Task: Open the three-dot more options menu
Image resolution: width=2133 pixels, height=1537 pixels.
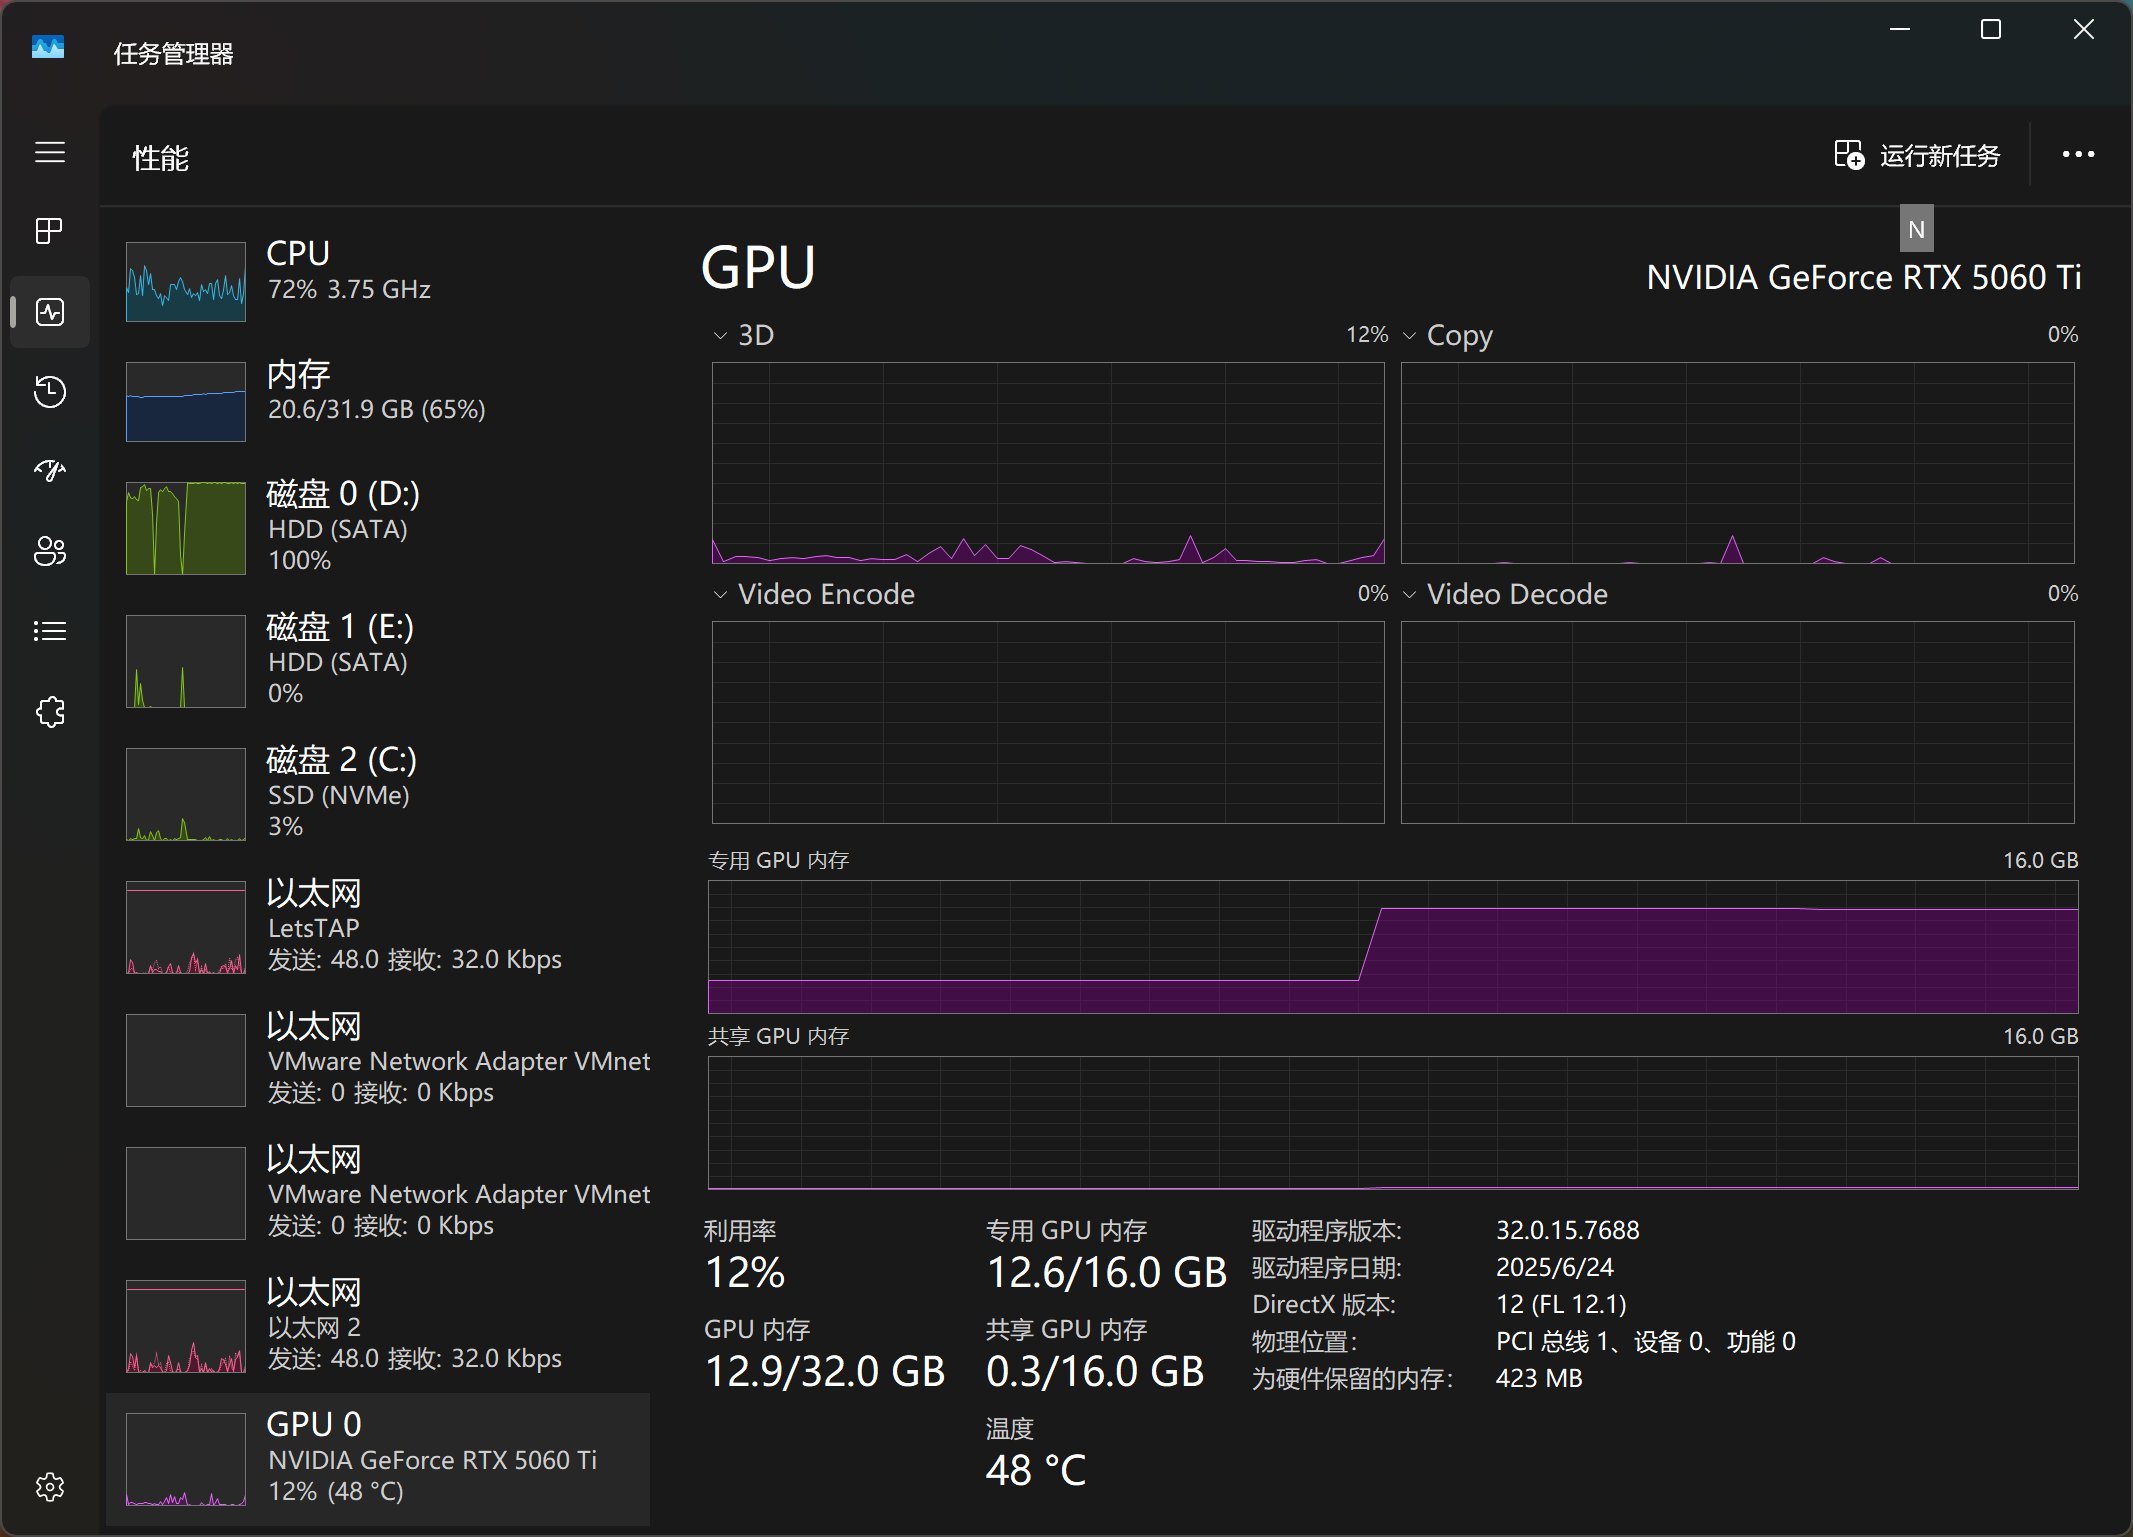Action: tap(2079, 154)
